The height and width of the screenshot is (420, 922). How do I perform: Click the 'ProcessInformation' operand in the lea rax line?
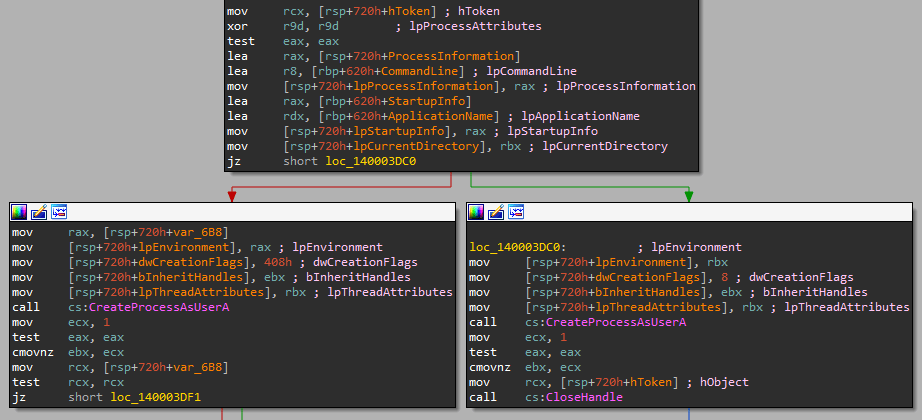pyautogui.click(x=452, y=56)
